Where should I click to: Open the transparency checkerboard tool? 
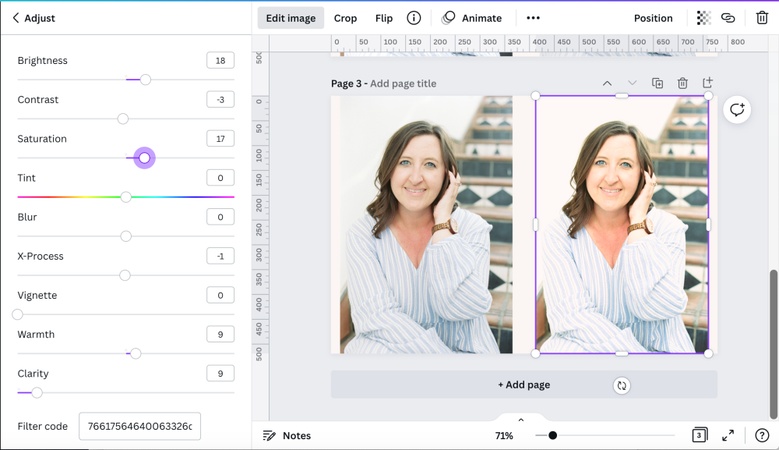point(703,18)
